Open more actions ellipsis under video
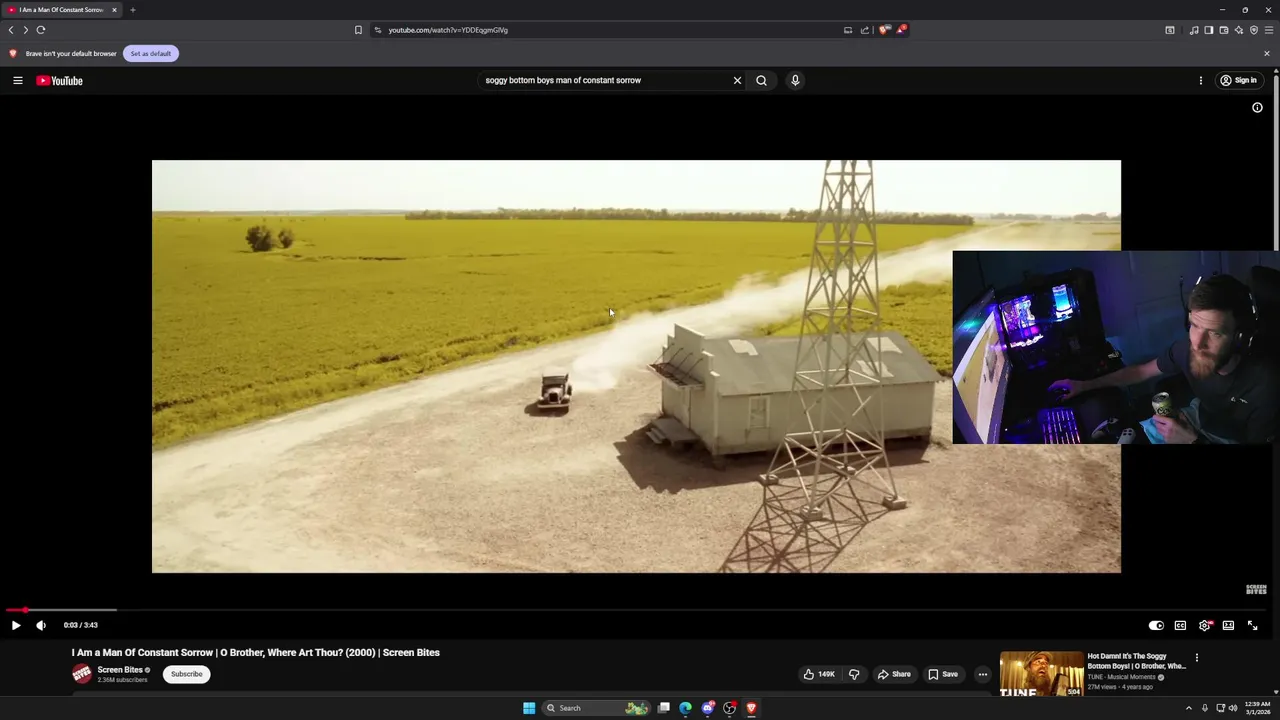 pyautogui.click(x=983, y=674)
